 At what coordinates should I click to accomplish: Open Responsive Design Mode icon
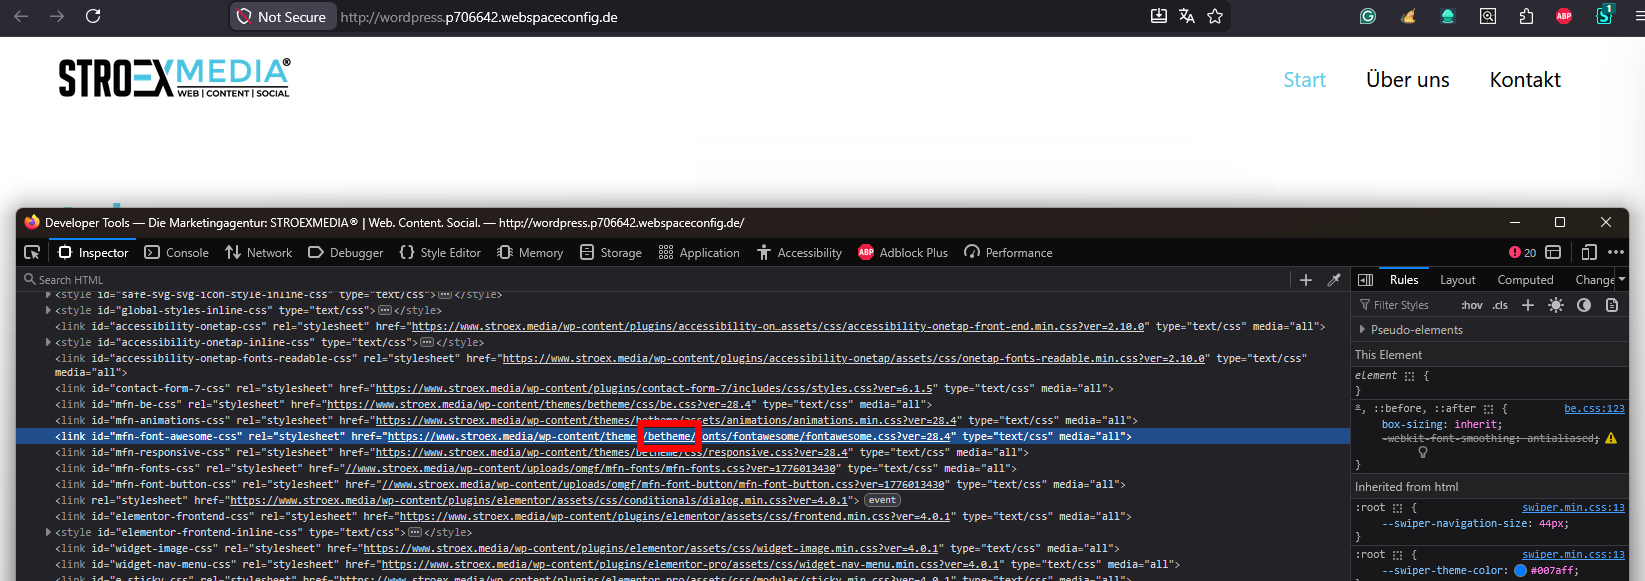click(1589, 253)
